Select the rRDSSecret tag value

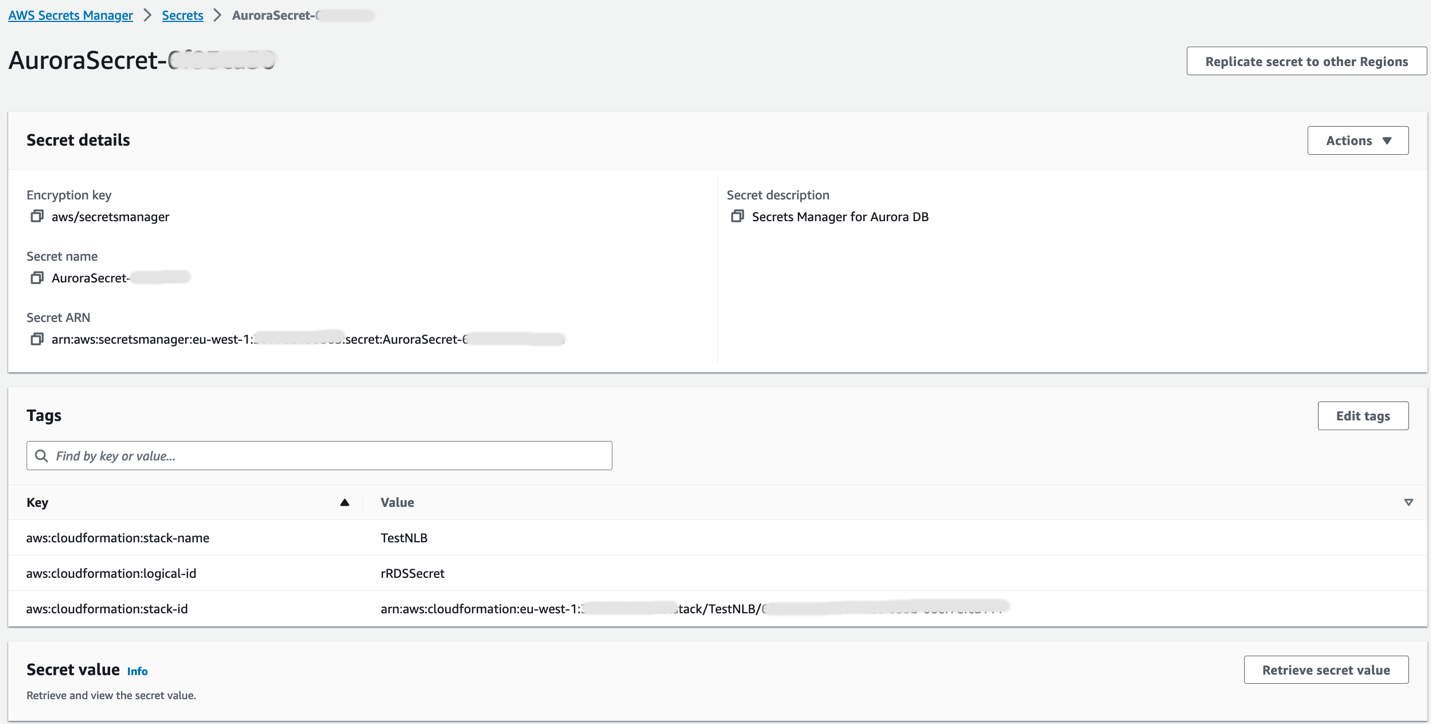coord(411,573)
